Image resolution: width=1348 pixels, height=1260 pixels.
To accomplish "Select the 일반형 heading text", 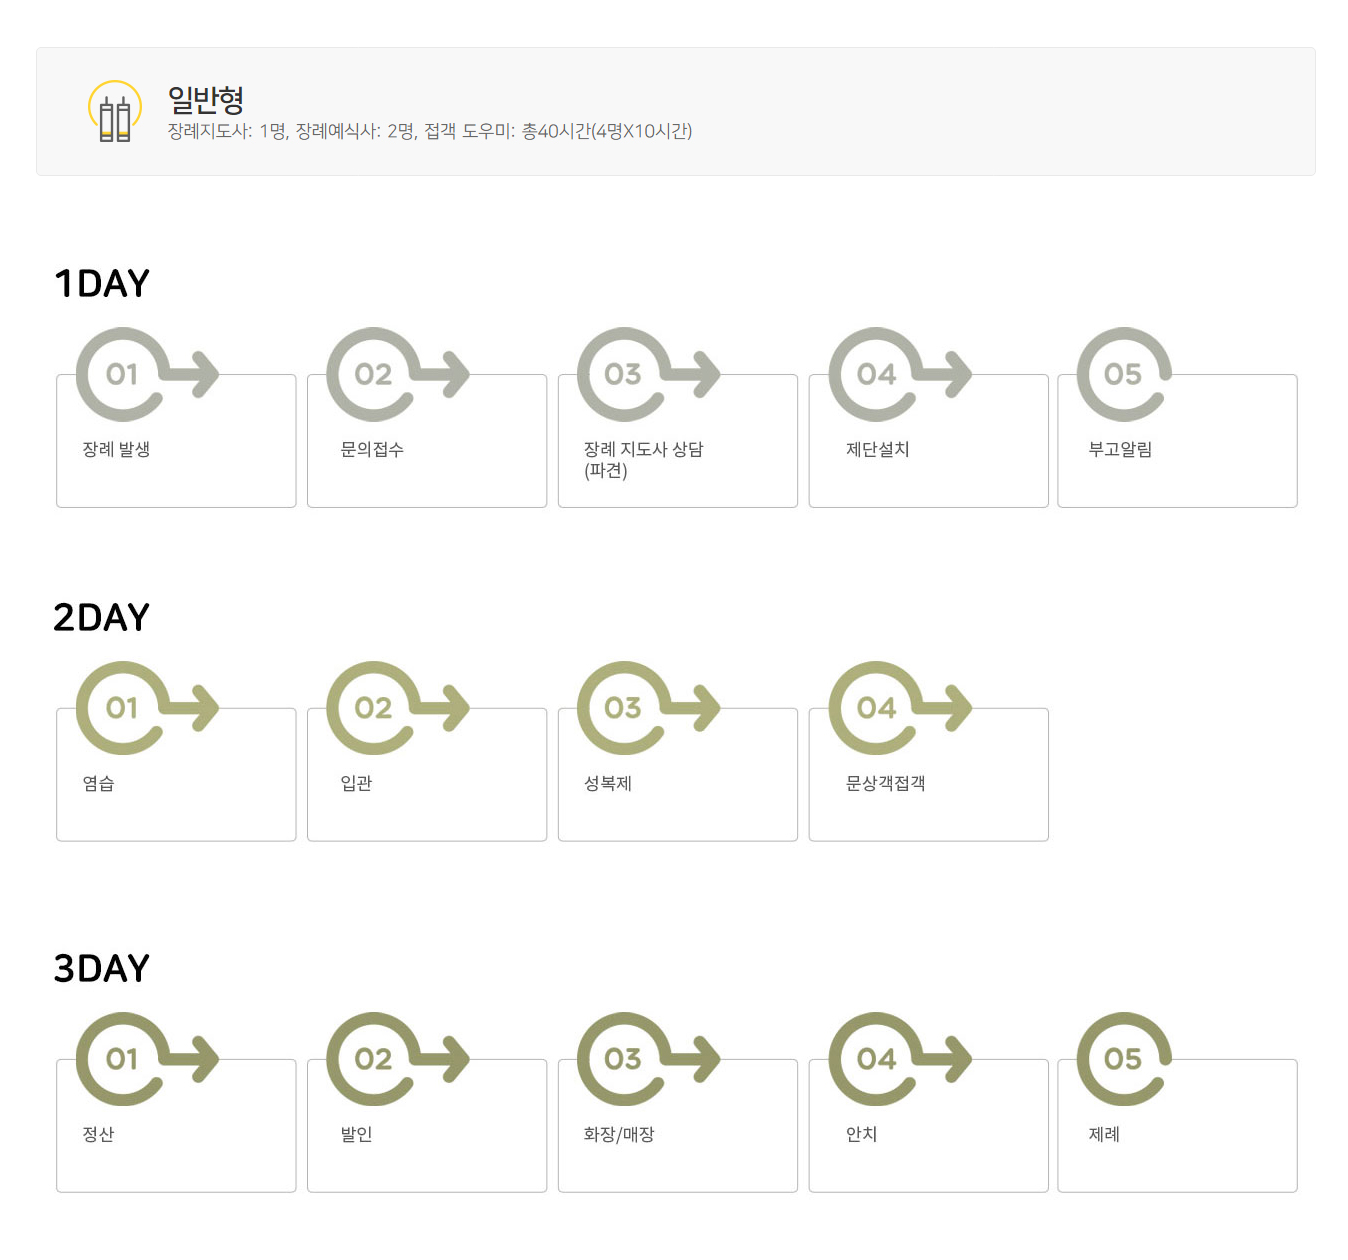I will (x=206, y=99).
